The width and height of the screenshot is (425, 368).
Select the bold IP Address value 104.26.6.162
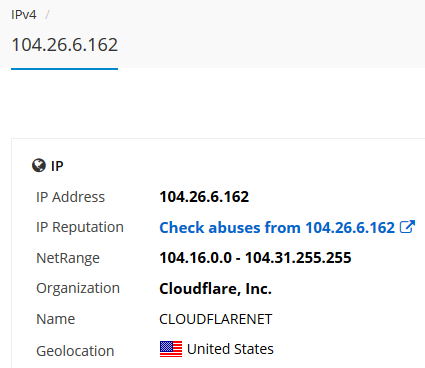(204, 197)
